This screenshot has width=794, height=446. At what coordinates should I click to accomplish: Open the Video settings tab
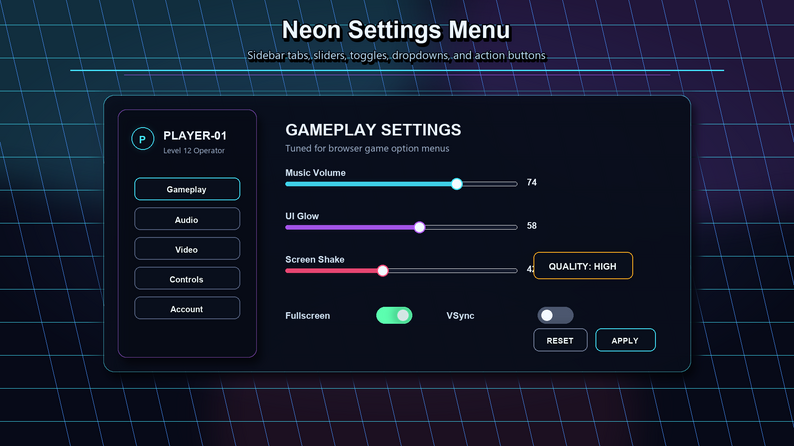(187, 249)
